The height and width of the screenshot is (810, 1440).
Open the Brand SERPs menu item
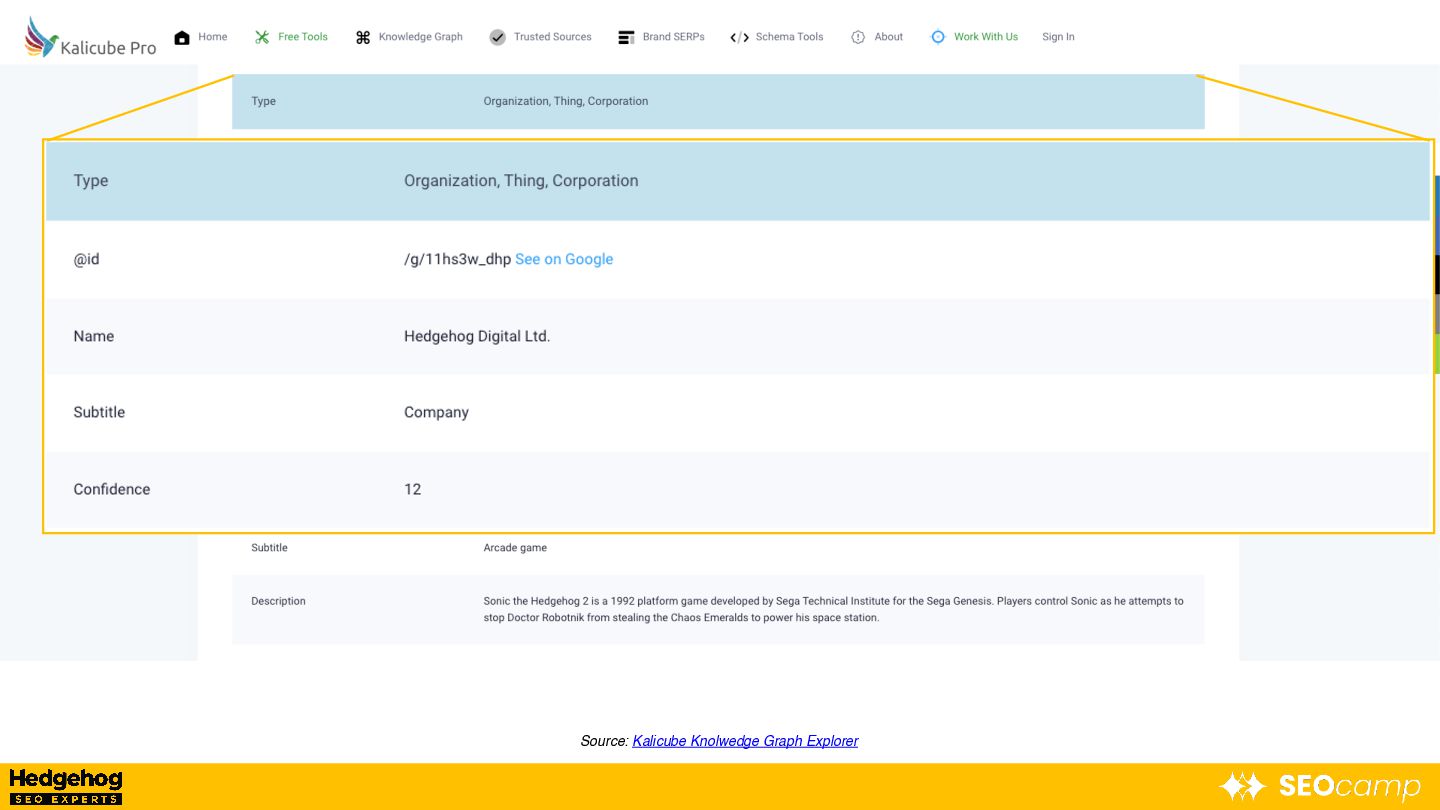(674, 37)
